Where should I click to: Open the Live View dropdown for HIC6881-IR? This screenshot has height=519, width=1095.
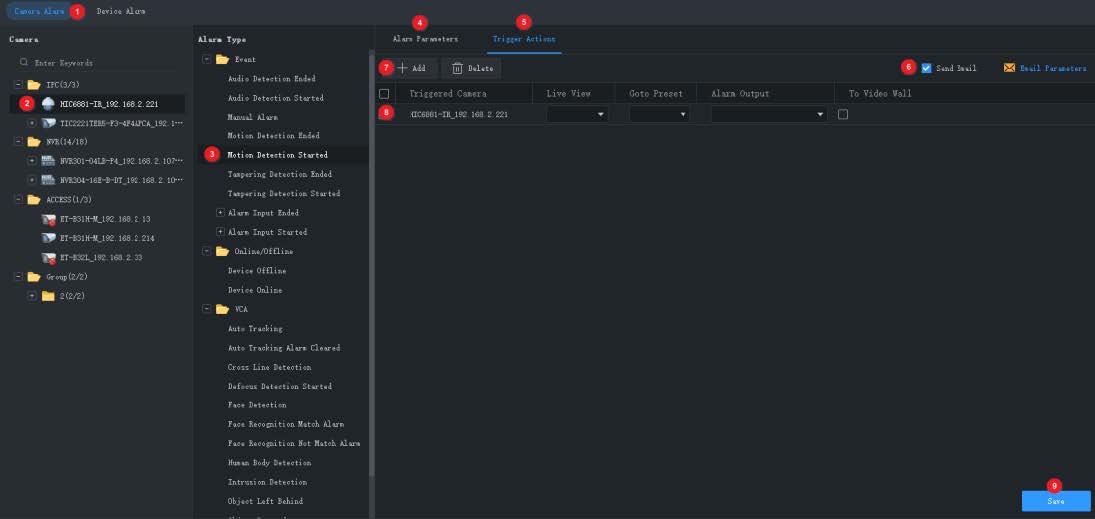click(x=577, y=115)
